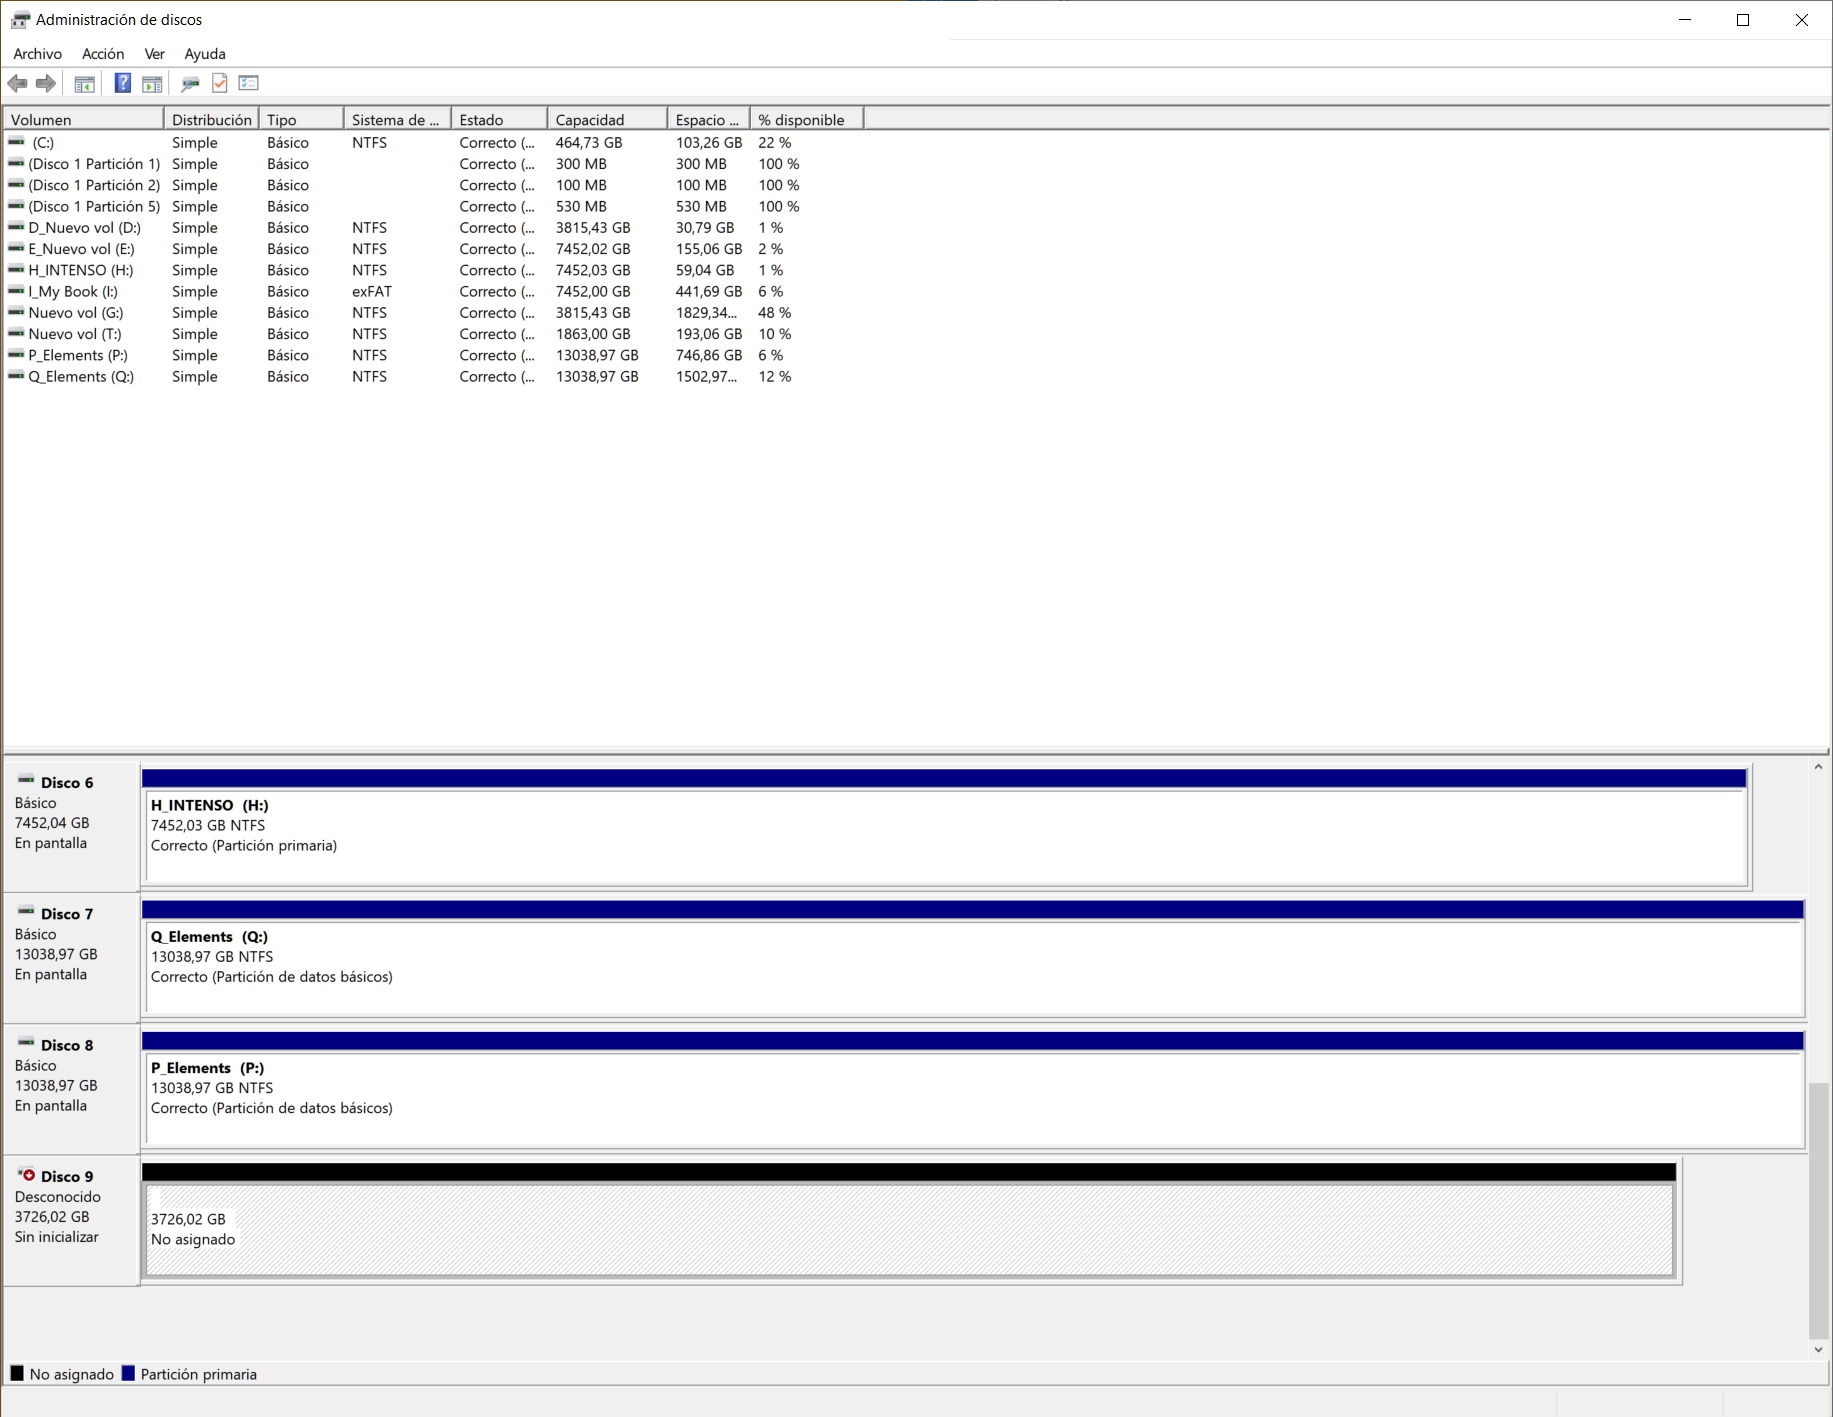Image resolution: width=1833 pixels, height=1417 pixels.
Task: Open Help via blue question mark icon
Action: (x=122, y=83)
